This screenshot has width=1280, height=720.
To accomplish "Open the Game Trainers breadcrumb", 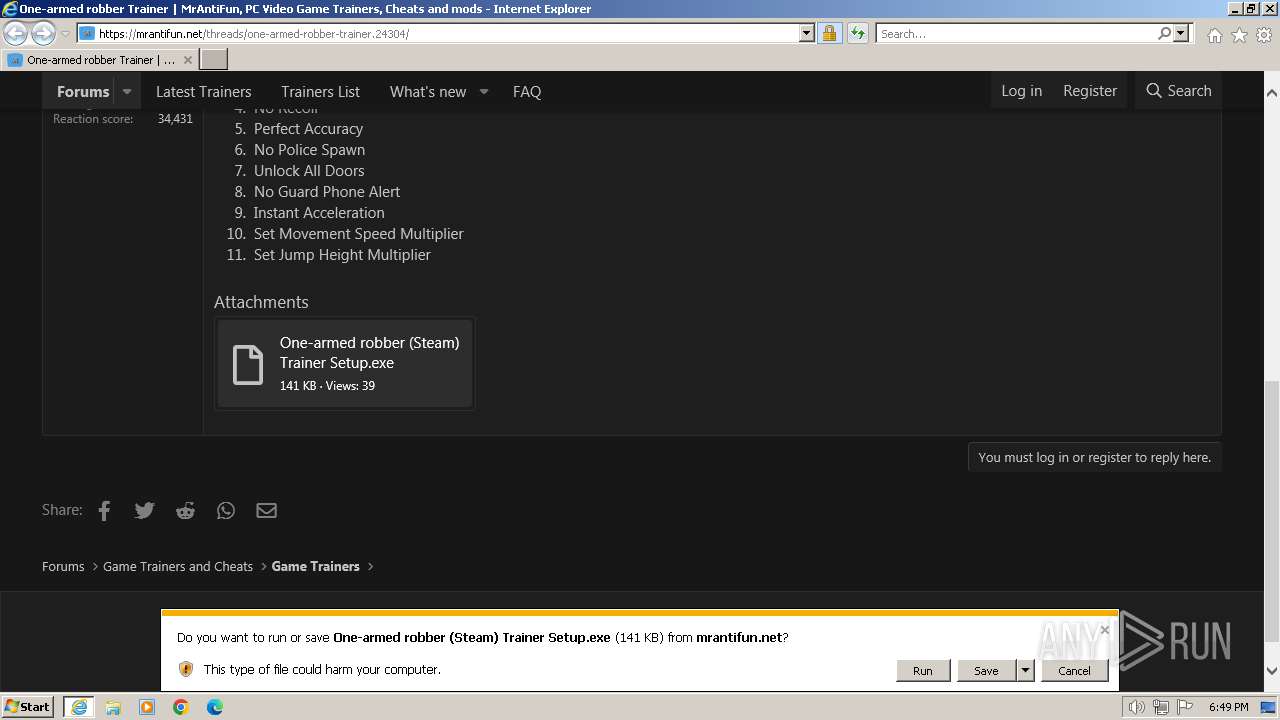I will (x=315, y=566).
